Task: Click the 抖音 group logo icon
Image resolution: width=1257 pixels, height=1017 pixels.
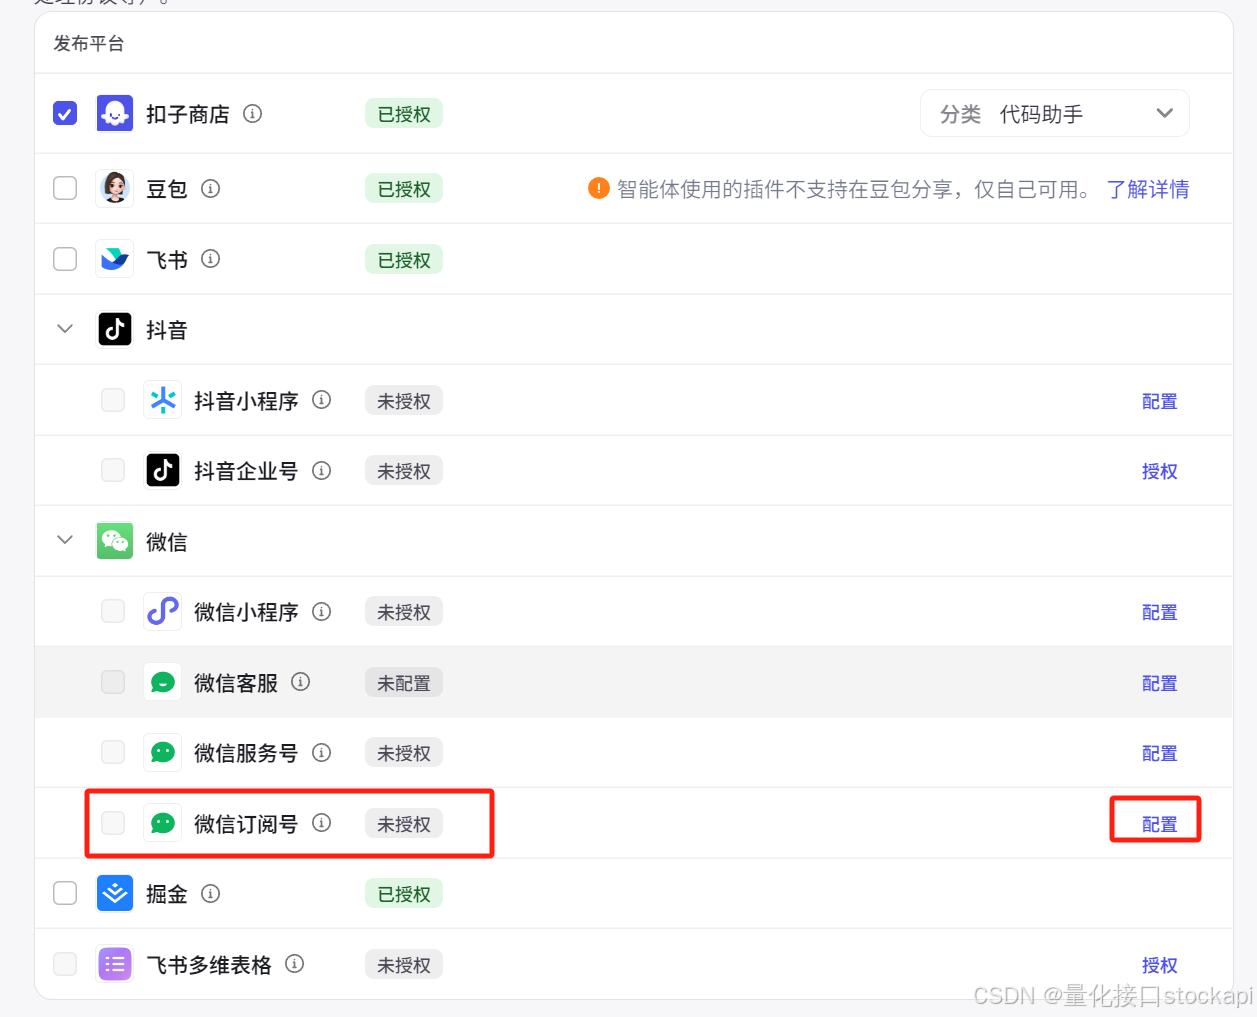Action: click(x=115, y=329)
